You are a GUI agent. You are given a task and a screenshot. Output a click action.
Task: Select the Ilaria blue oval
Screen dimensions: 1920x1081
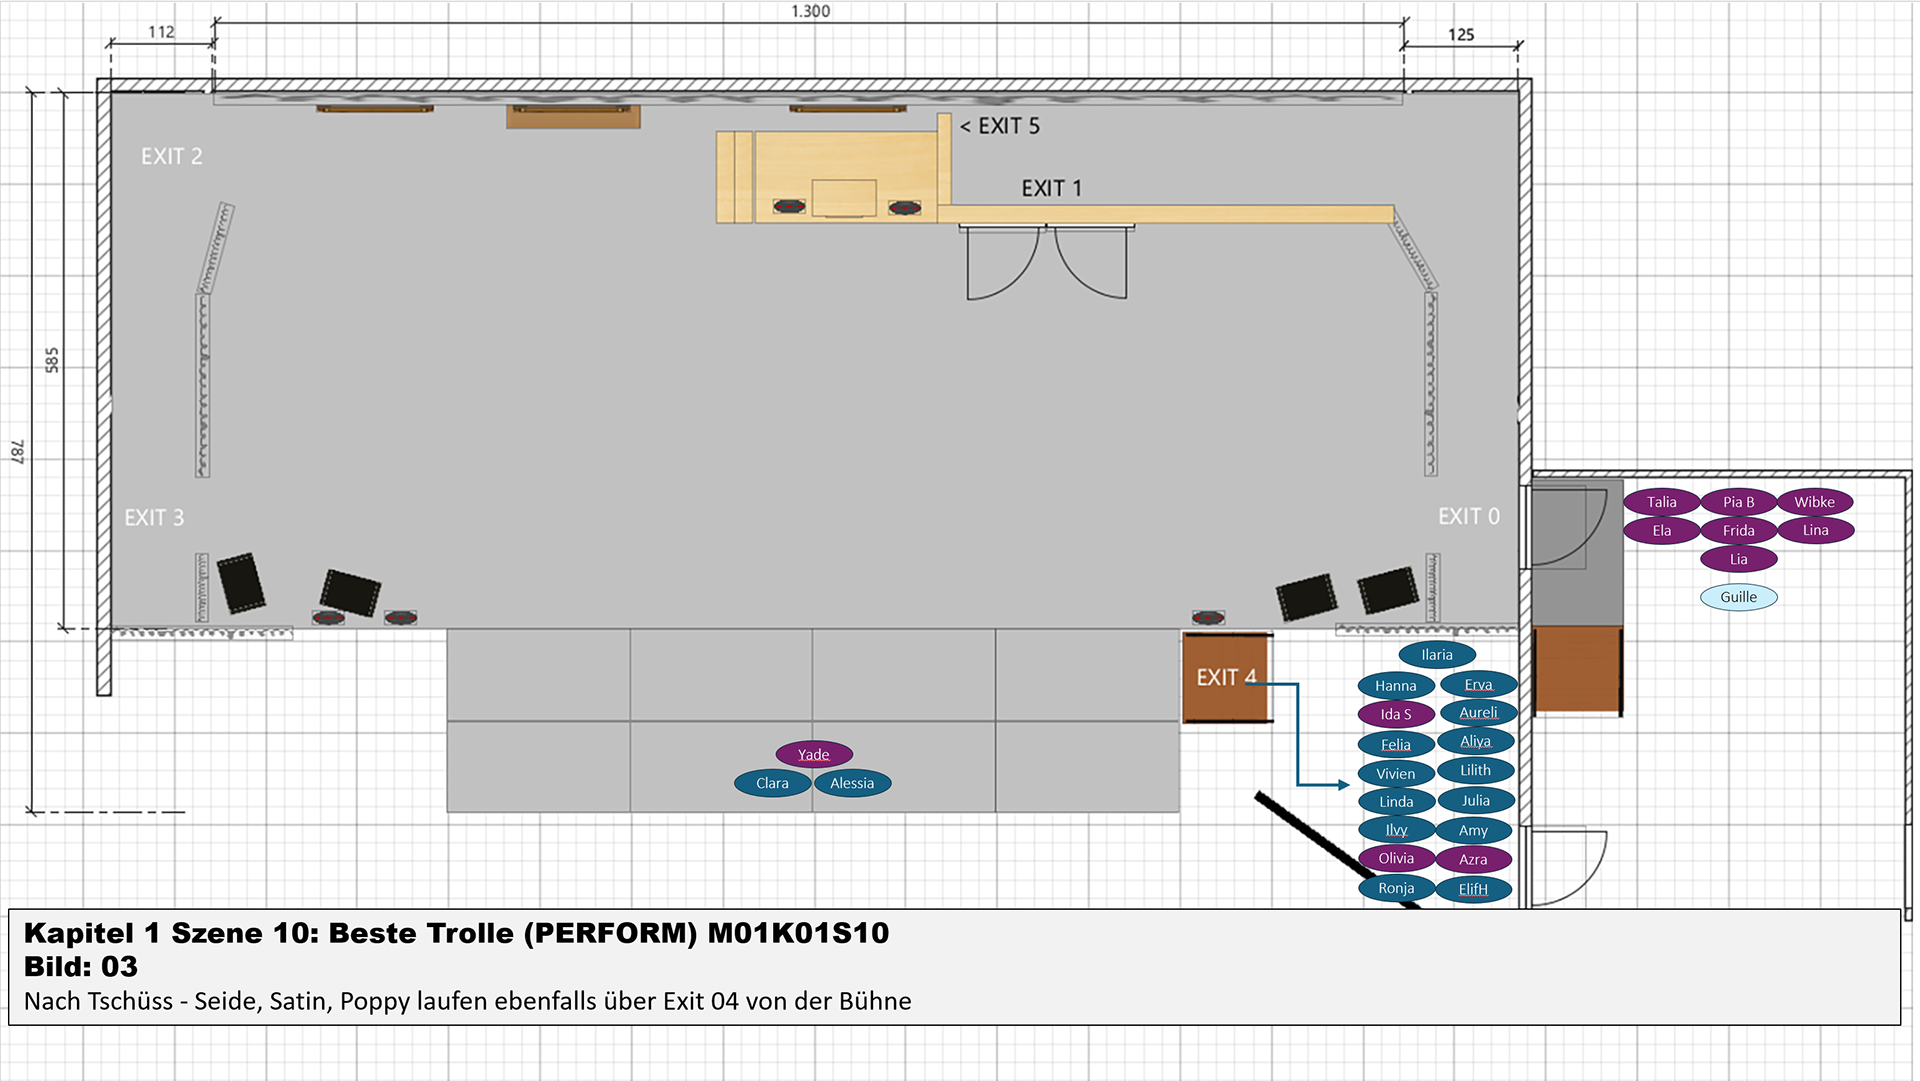point(1436,655)
